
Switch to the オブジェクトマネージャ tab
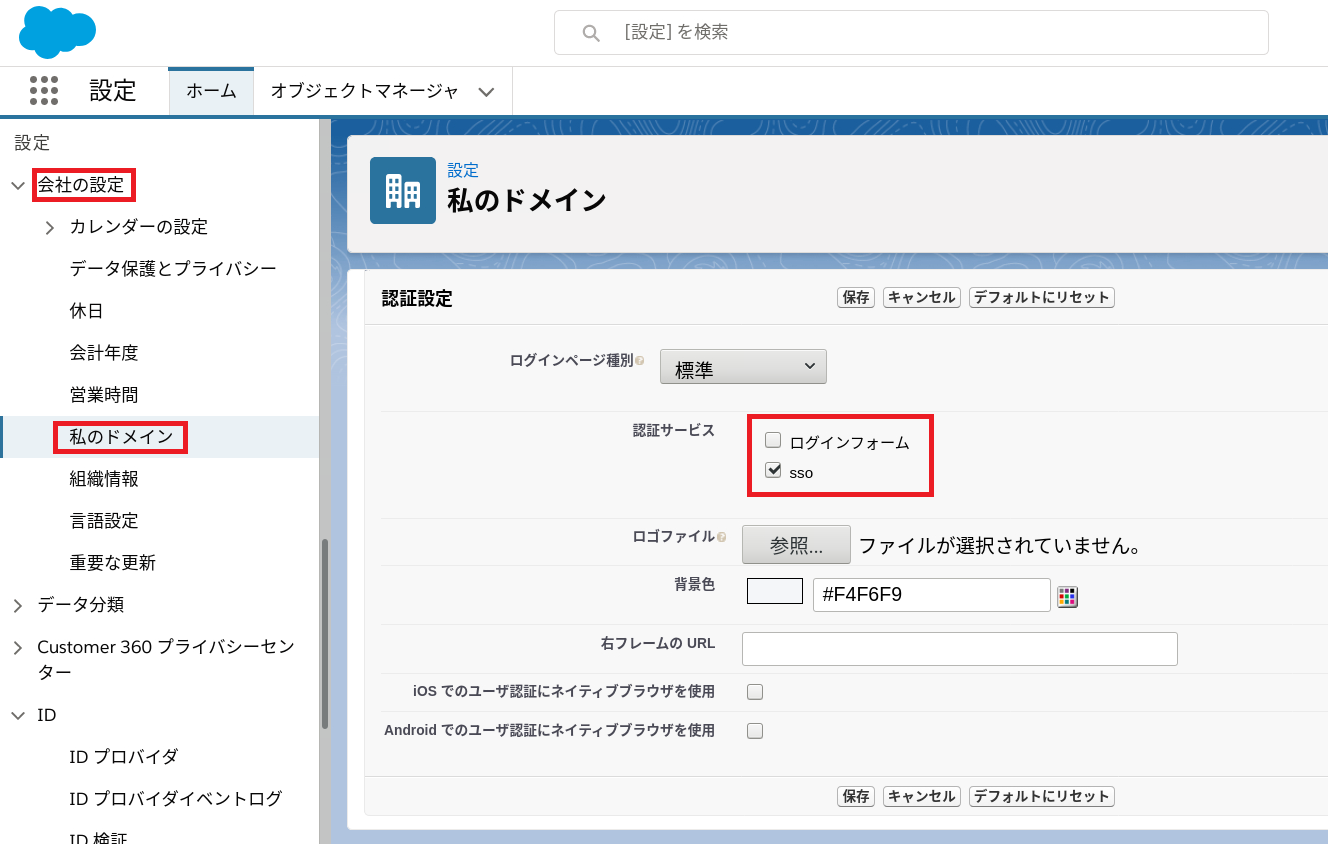click(365, 91)
